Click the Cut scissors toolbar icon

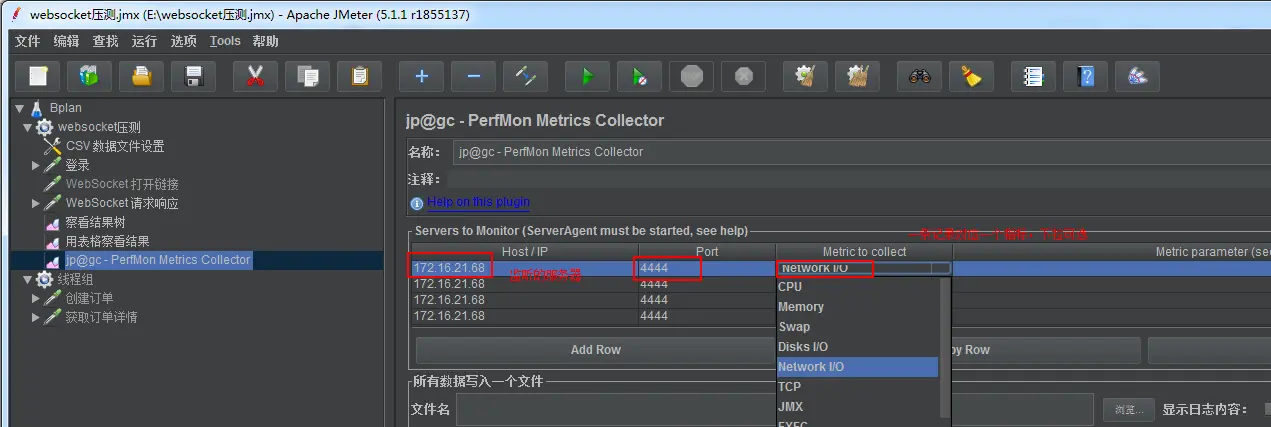(x=255, y=76)
